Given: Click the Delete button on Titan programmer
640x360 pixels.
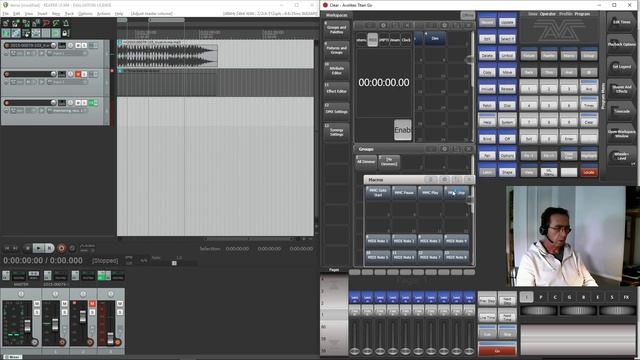Looking at the screenshot, I should (487, 56).
